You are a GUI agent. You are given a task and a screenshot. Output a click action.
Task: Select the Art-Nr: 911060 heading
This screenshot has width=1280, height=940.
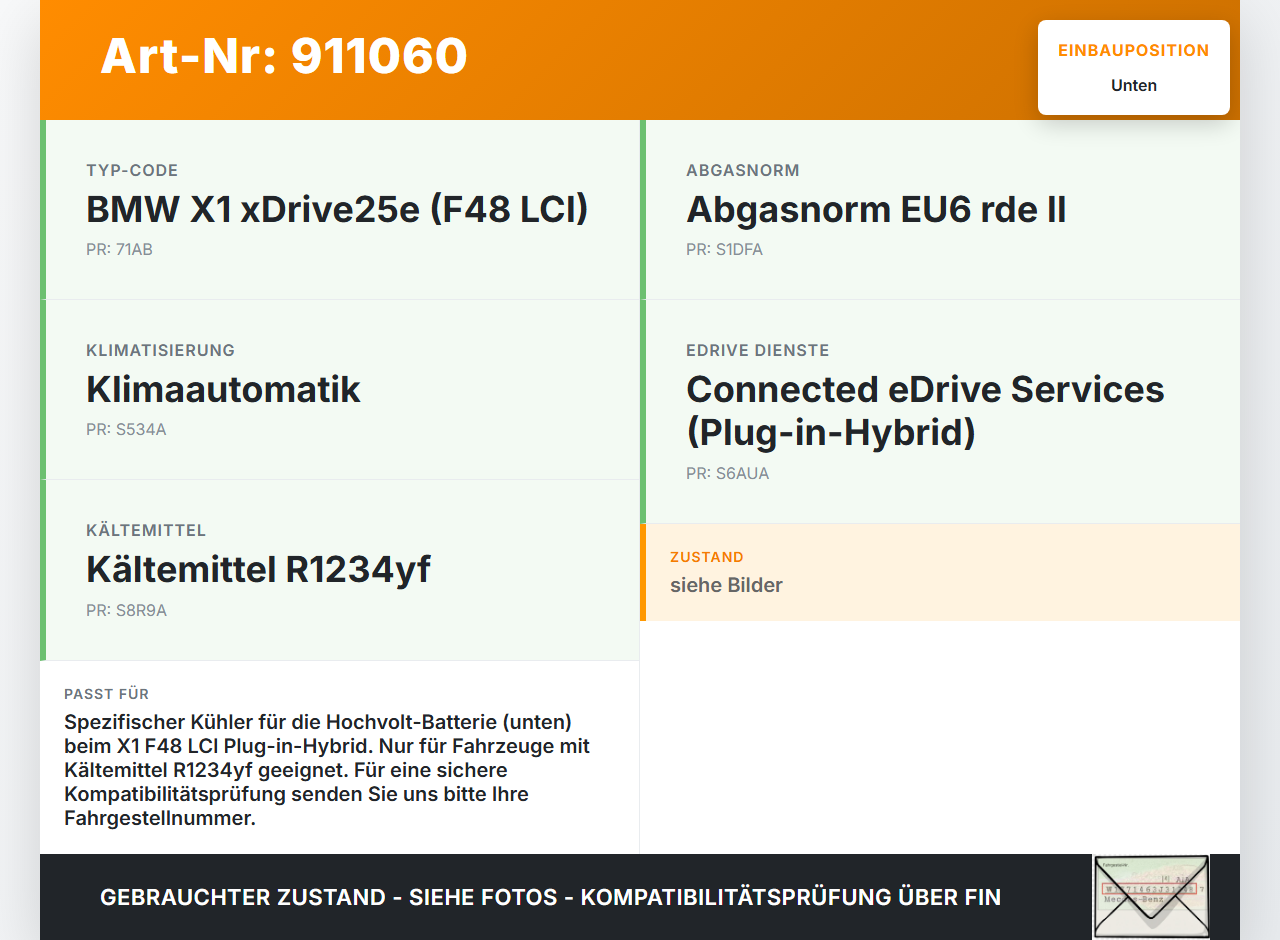284,56
